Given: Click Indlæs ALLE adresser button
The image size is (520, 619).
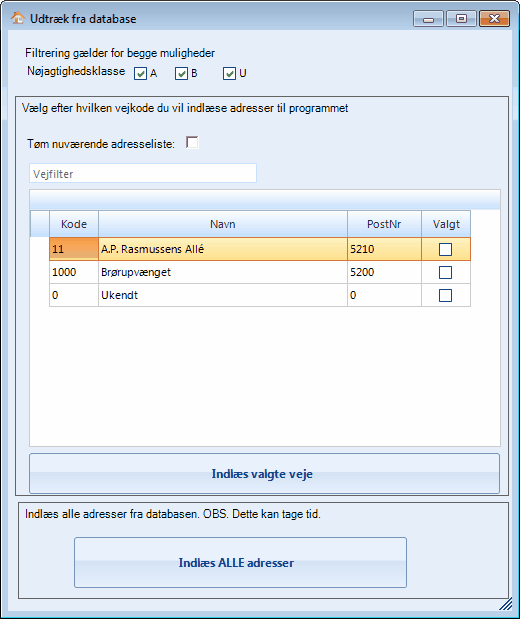Looking at the screenshot, I should coord(240,563).
